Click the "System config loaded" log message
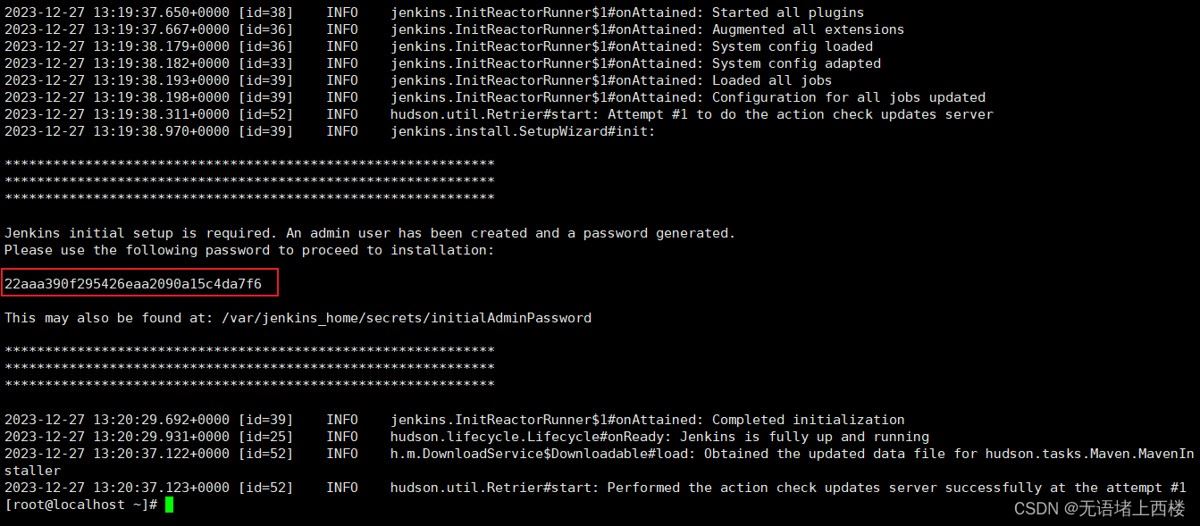Image resolution: width=1200 pixels, height=526 pixels. [x=792, y=47]
